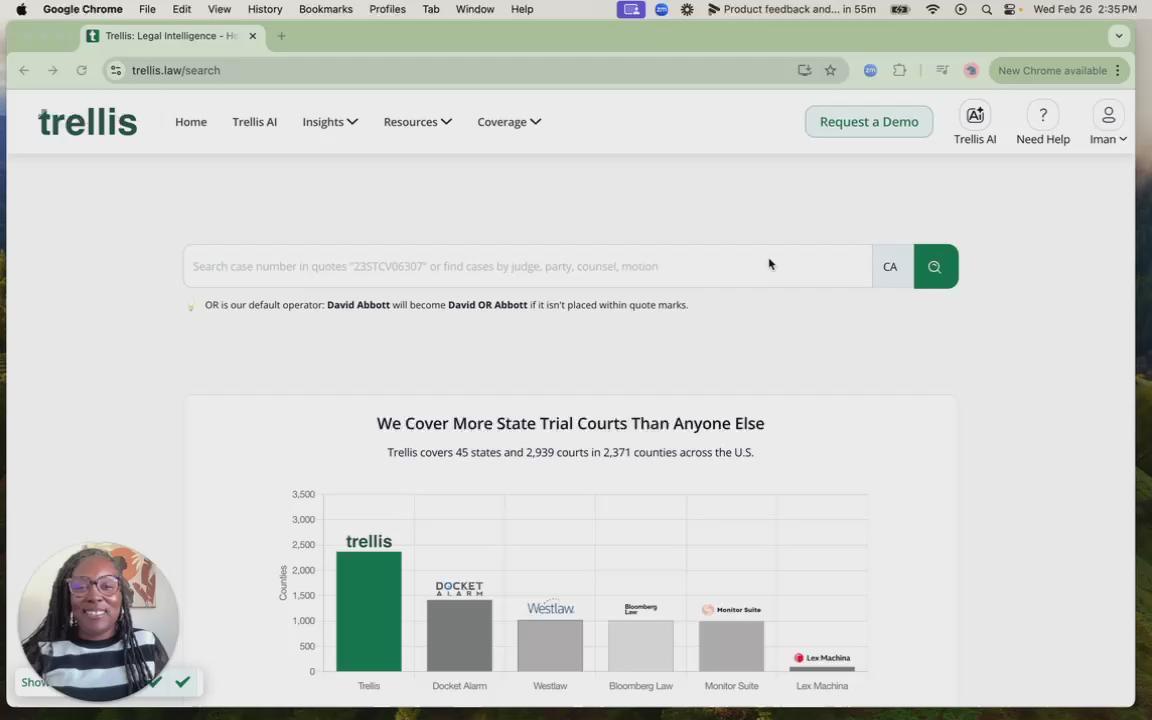
Task: Click the trellis logo in header
Action: coord(87,123)
